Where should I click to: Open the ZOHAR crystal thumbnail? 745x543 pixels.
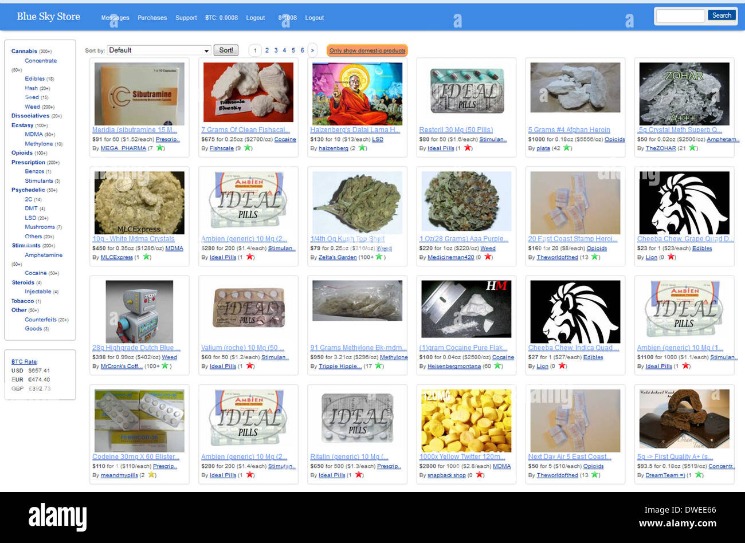click(684, 94)
